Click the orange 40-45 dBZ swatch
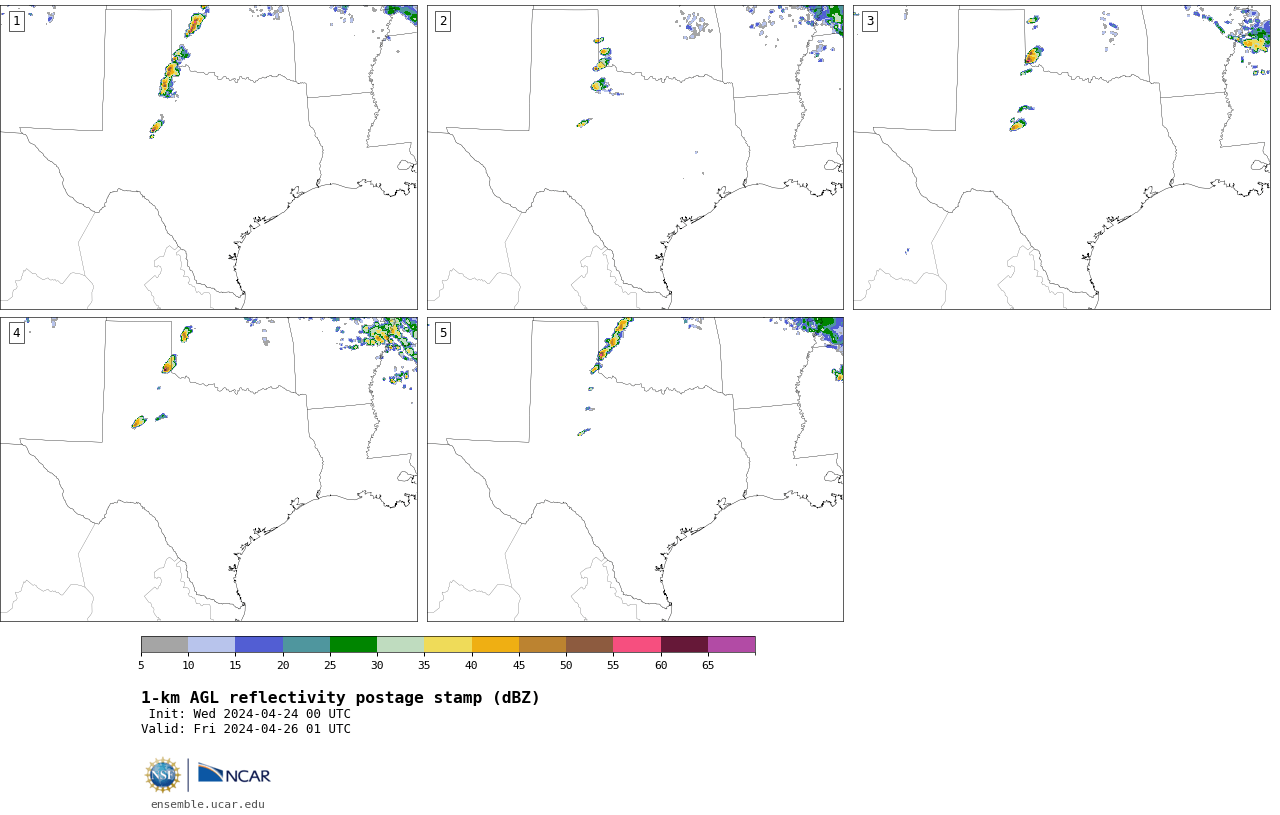 [495, 645]
